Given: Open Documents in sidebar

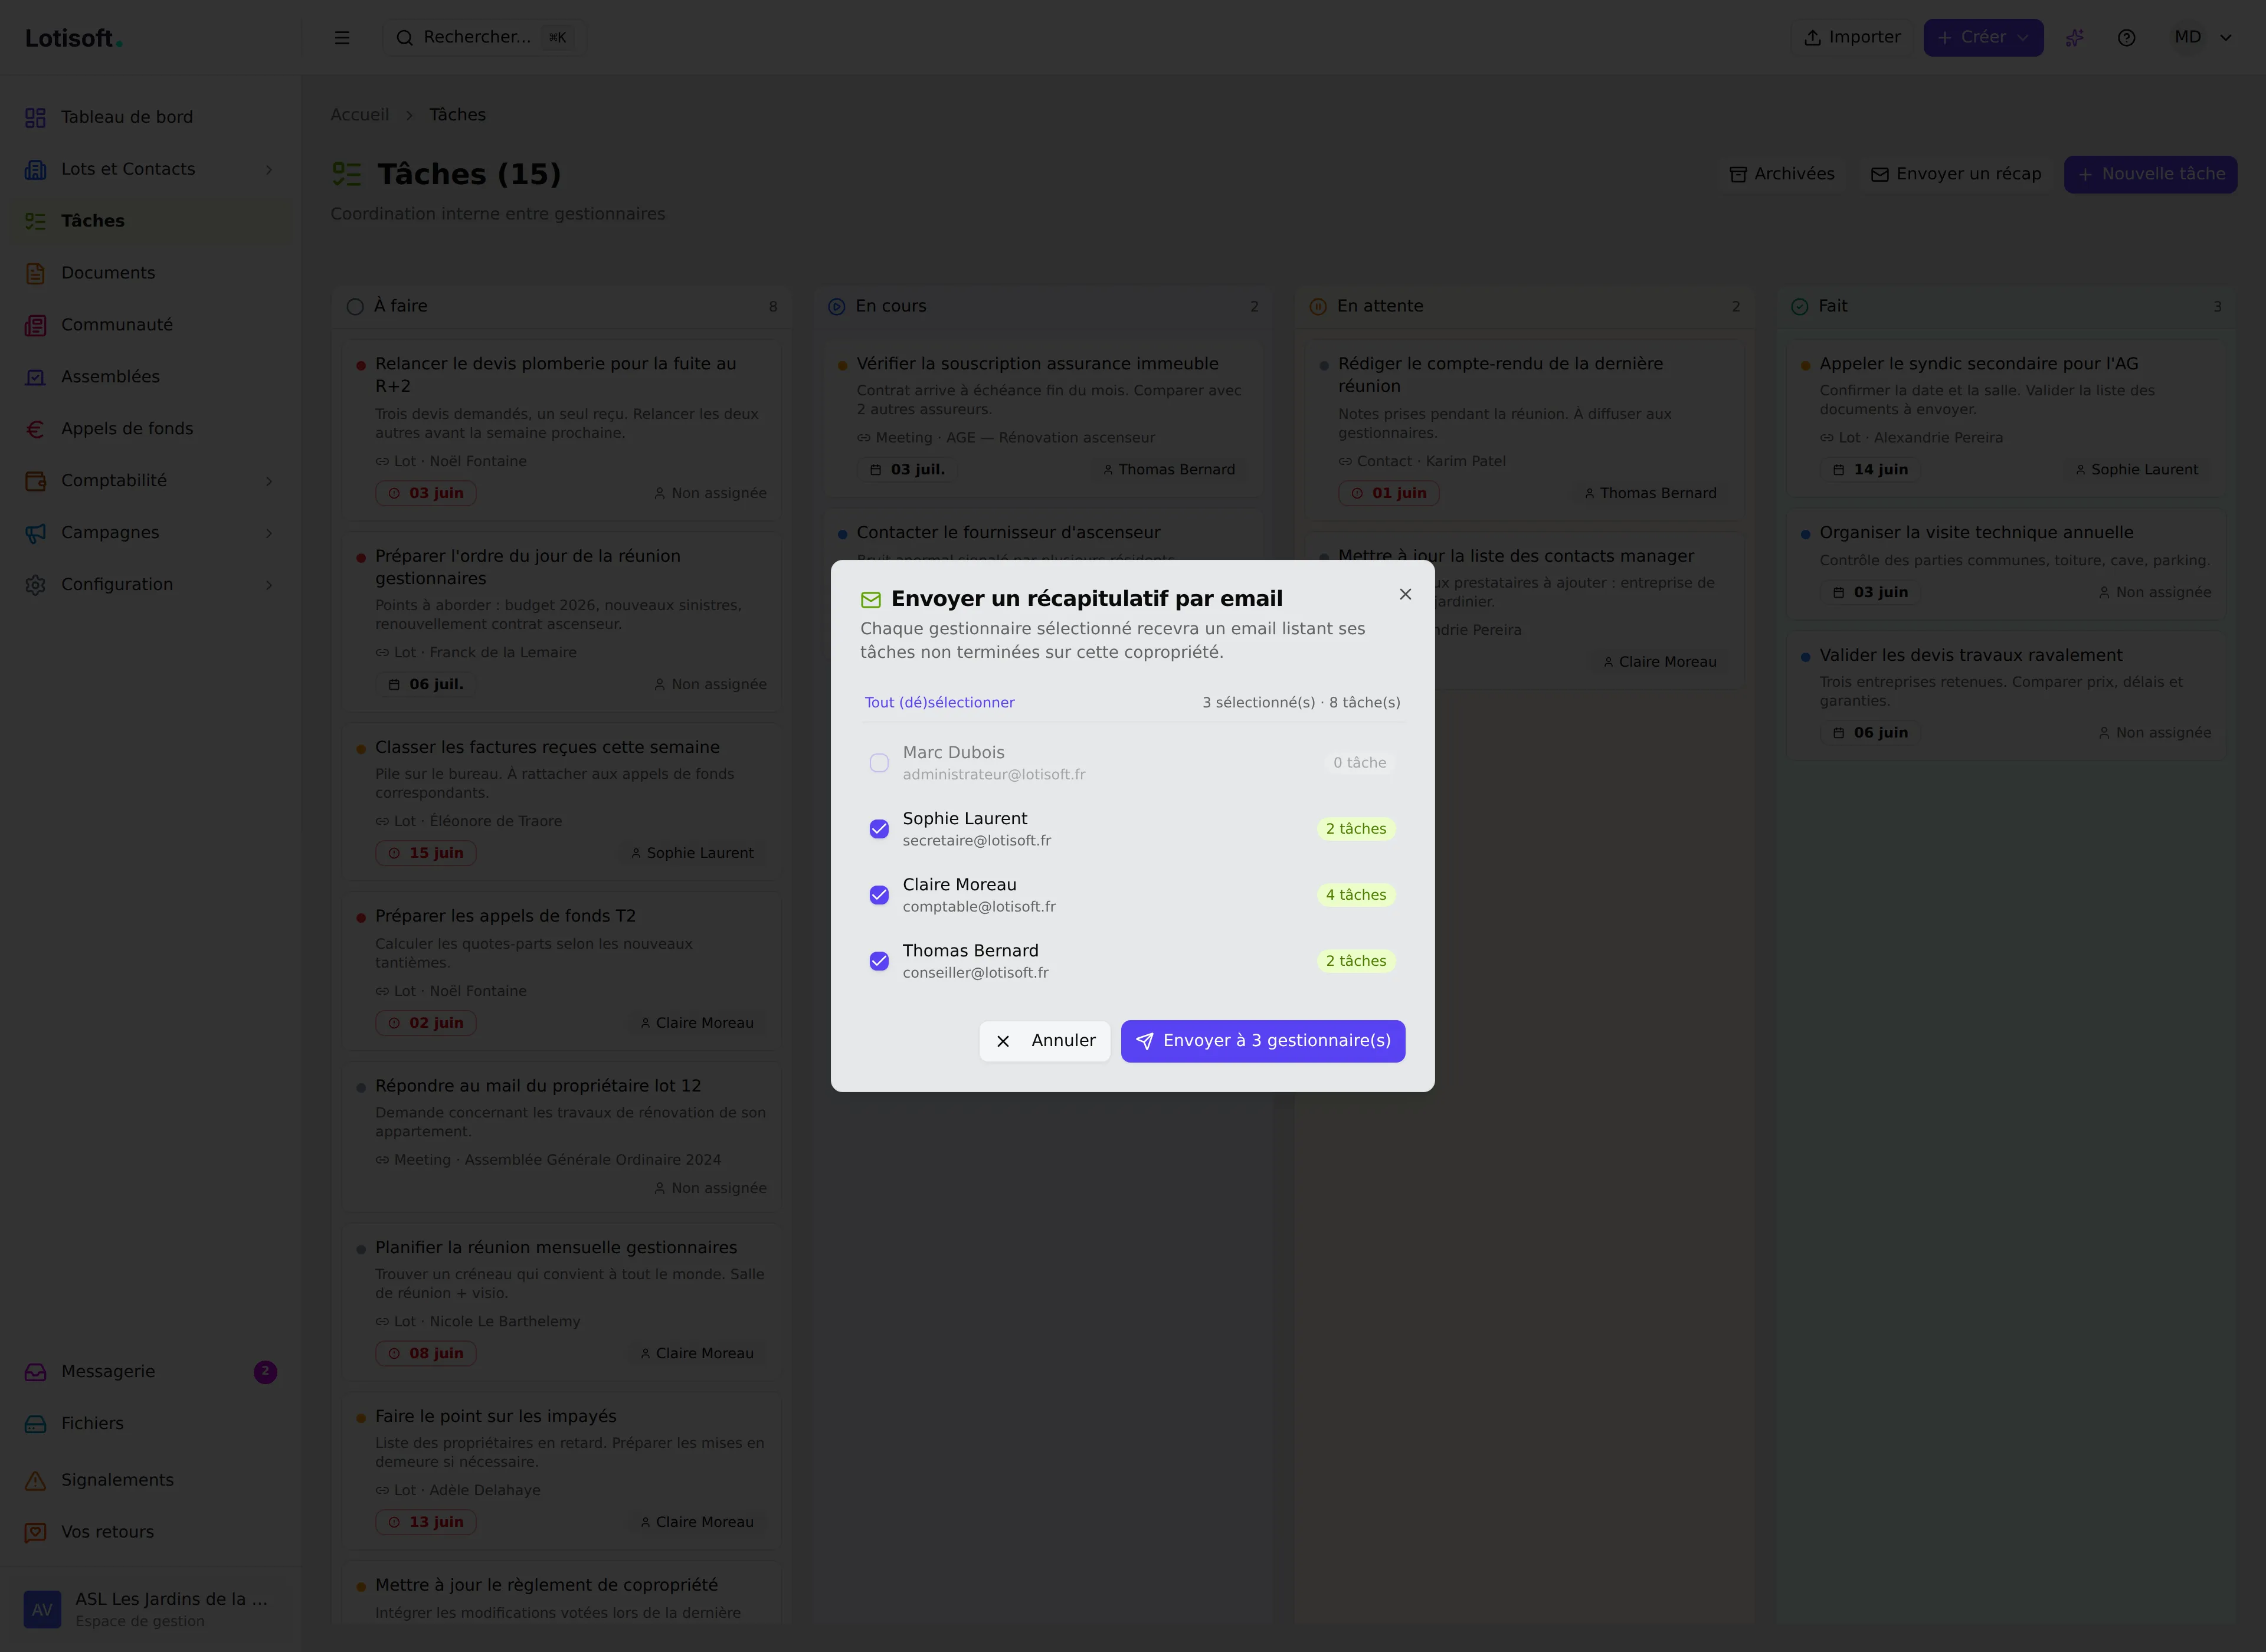Looking at the screenshot, I should pos(150,273).
